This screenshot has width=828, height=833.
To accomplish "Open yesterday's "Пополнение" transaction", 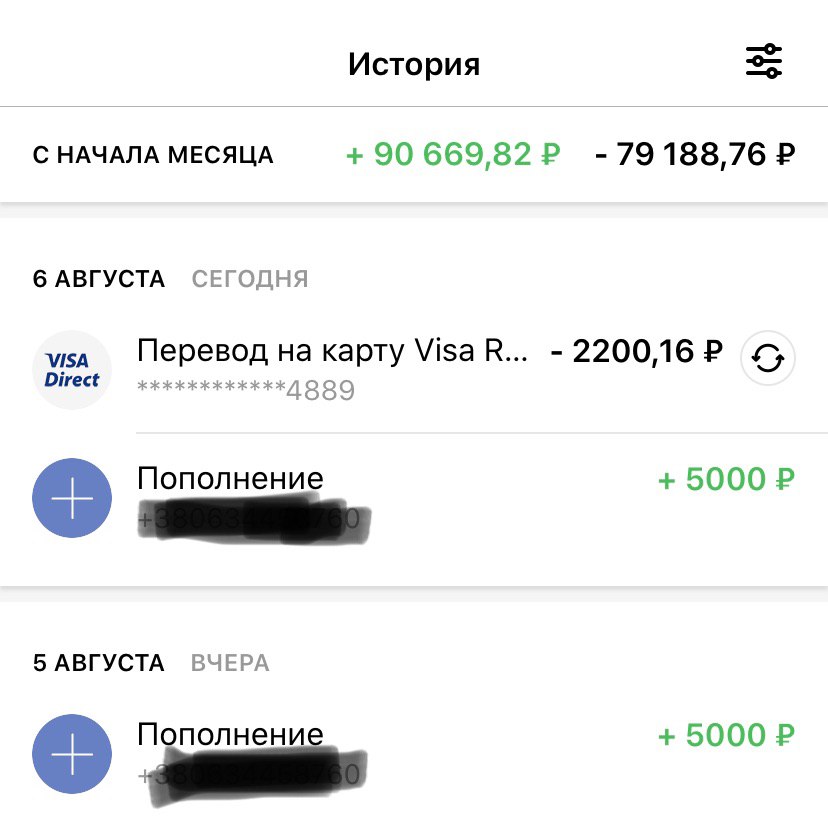I will (x=230, y=735).
